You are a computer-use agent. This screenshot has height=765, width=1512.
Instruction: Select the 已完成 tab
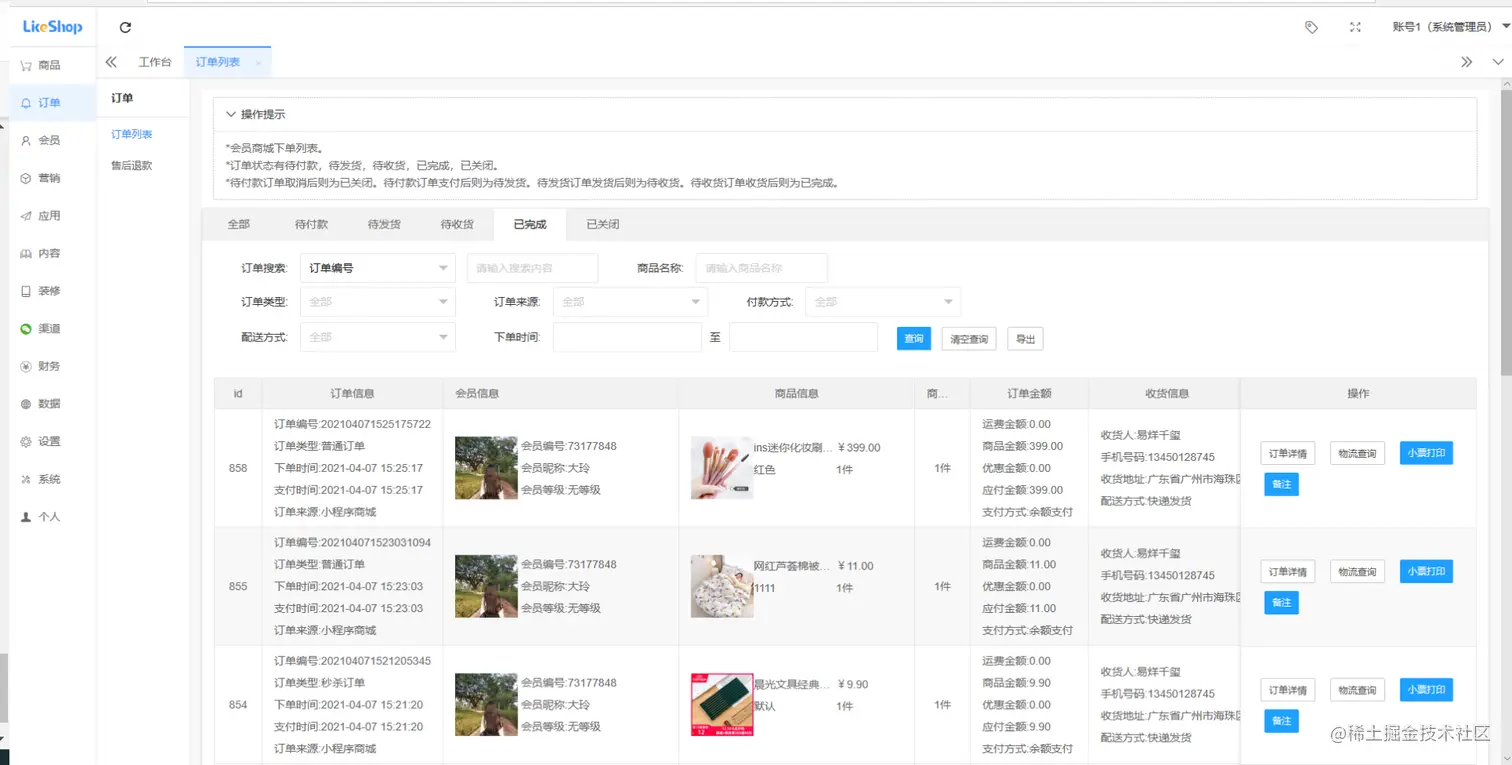click(x=530, y=224)
